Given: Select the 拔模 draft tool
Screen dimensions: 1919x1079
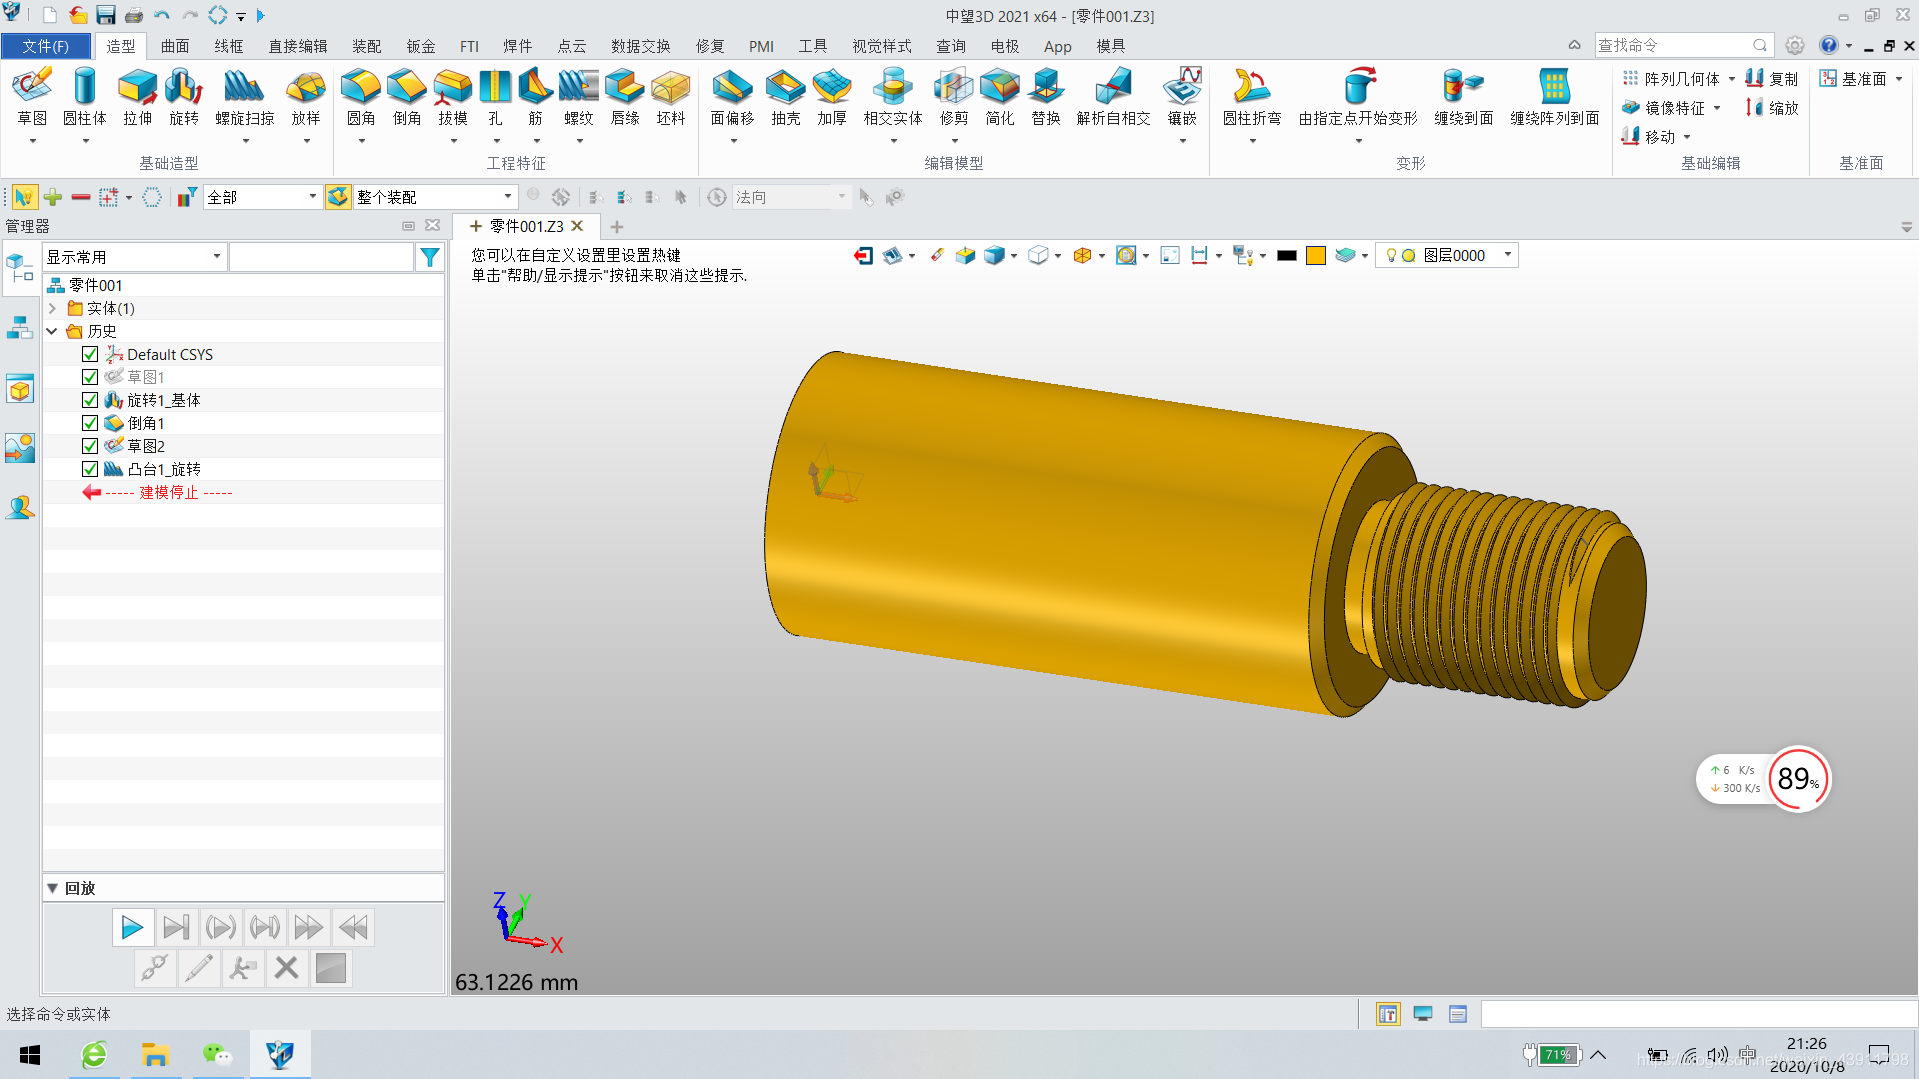Looking at the screenshot, I should point(453,97).
